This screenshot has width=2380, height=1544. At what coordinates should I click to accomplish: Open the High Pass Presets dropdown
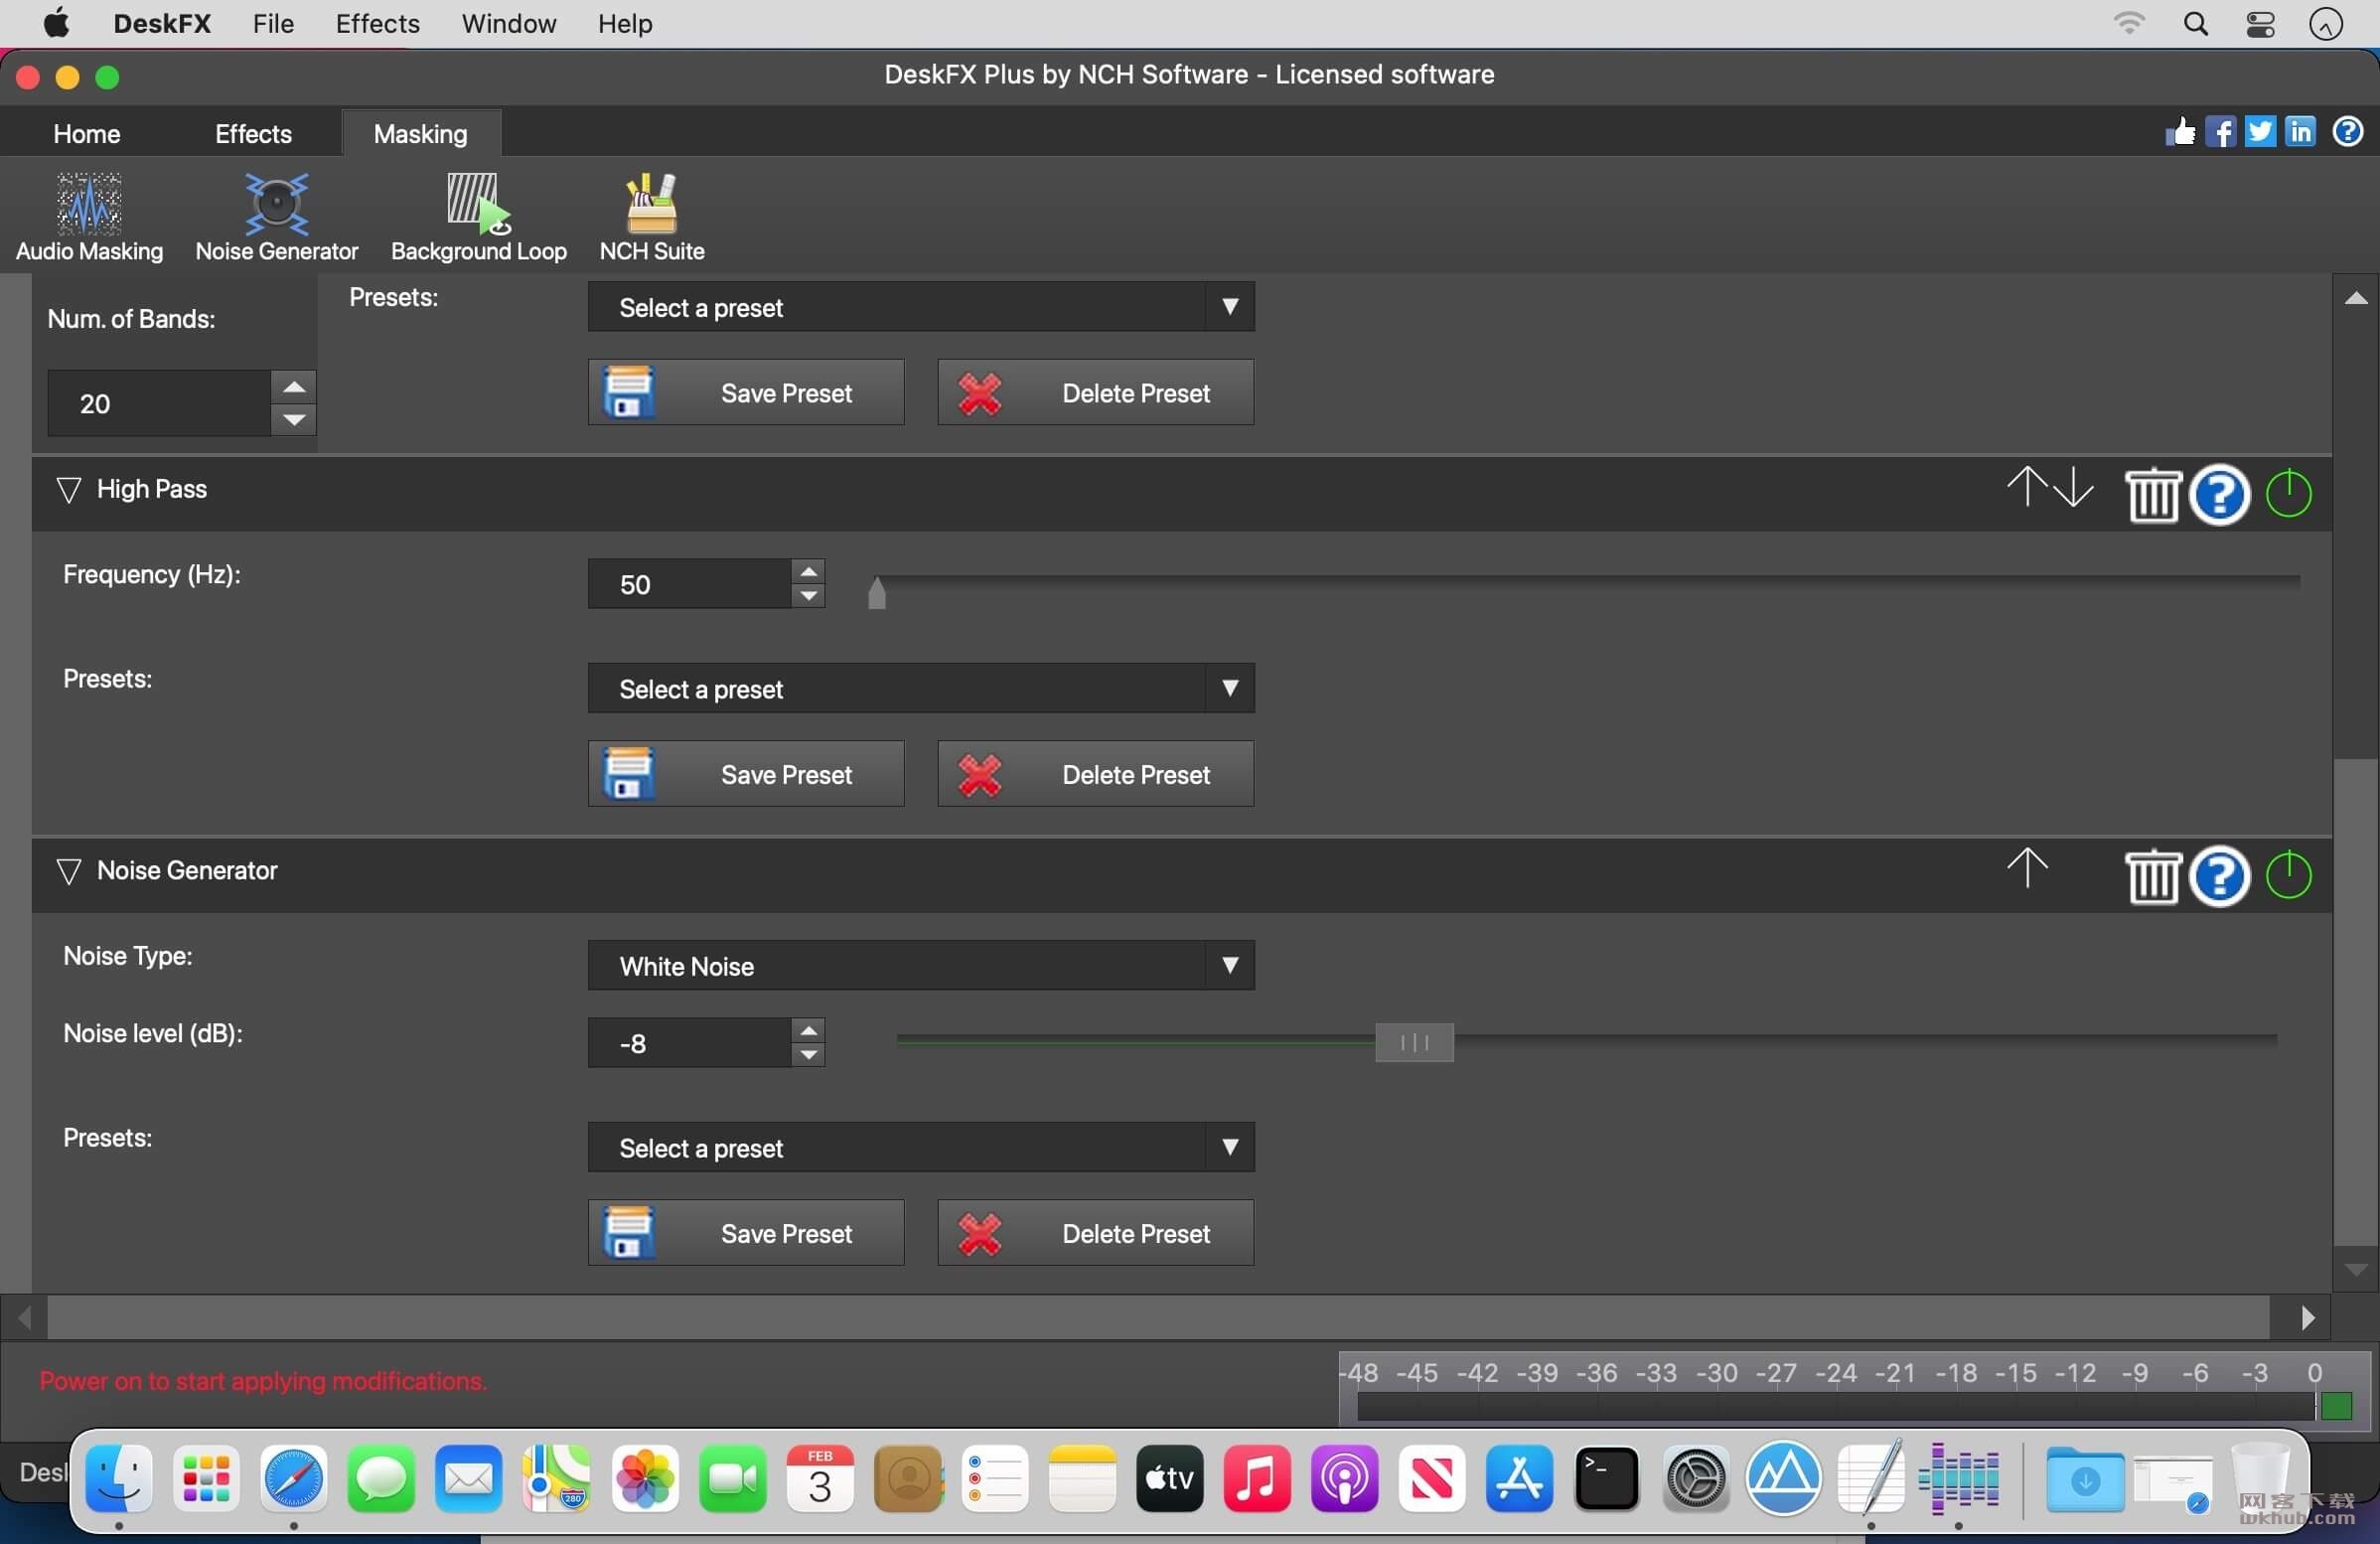coord(921,688)
